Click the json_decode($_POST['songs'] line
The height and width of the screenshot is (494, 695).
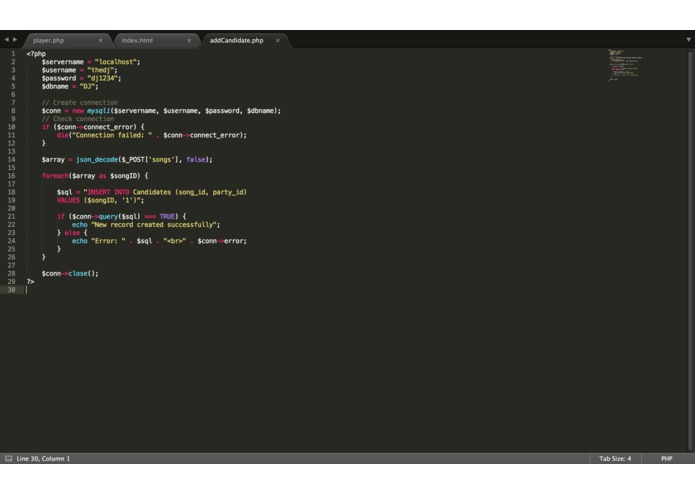click(x=127, y=159)
